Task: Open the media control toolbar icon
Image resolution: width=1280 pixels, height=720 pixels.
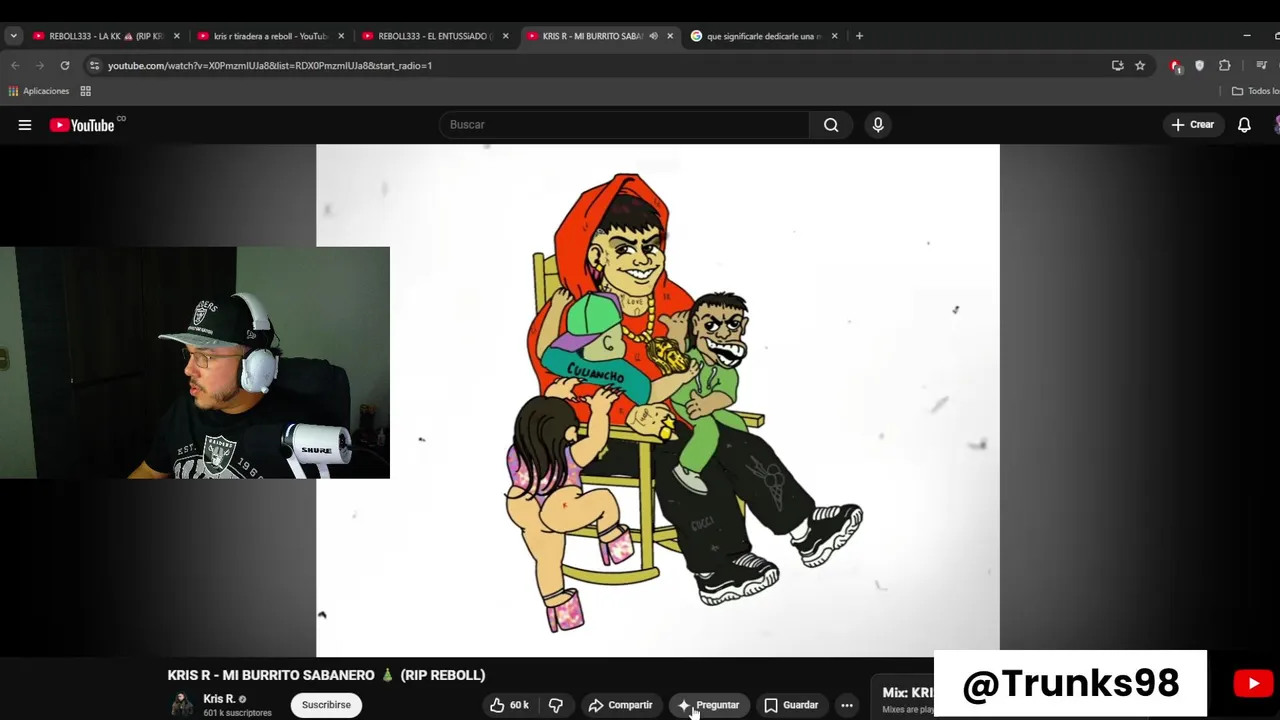Action: 1261,66
